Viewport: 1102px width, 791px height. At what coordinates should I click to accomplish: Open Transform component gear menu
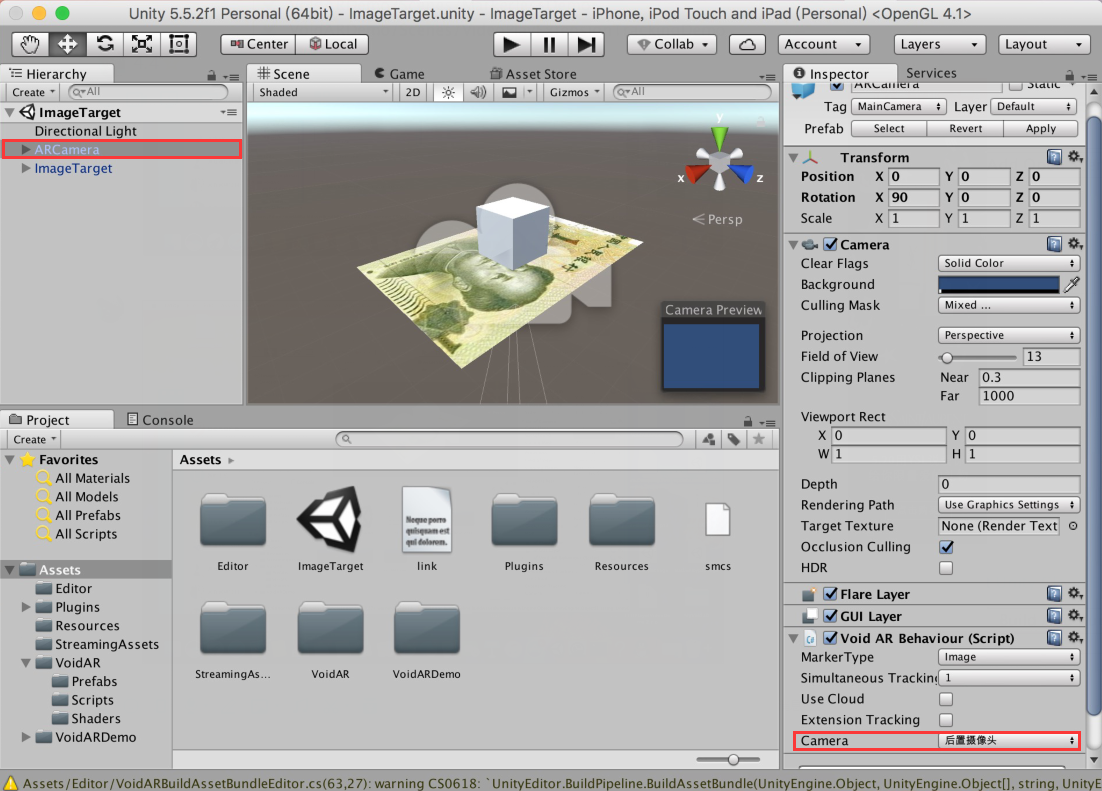(1075, 157)
